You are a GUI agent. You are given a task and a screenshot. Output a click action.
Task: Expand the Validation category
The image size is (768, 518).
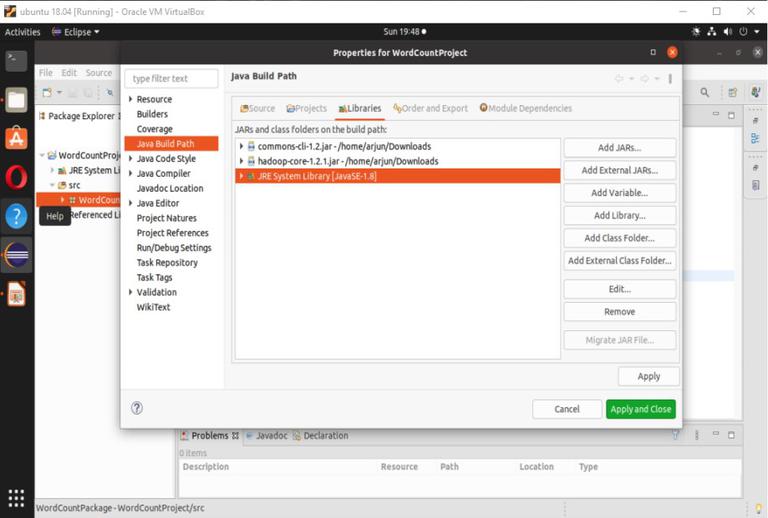coord(130,292)
